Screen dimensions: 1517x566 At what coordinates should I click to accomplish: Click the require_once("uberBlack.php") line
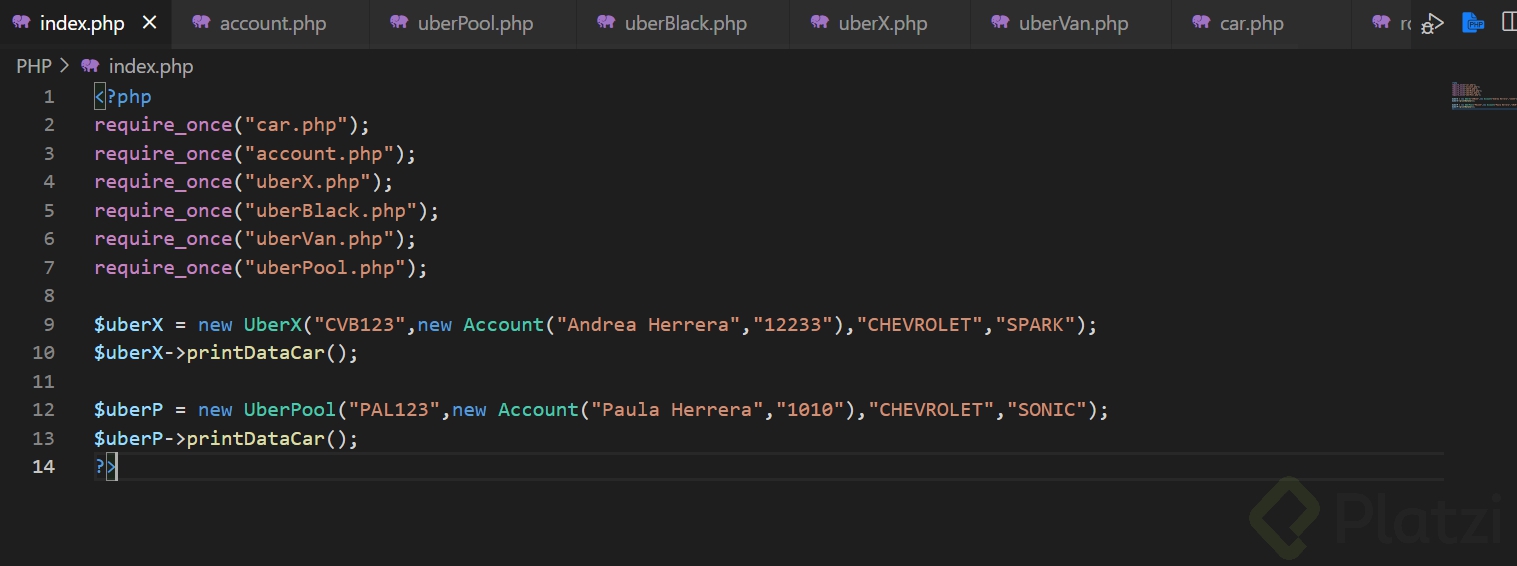(x=267, y=211)
